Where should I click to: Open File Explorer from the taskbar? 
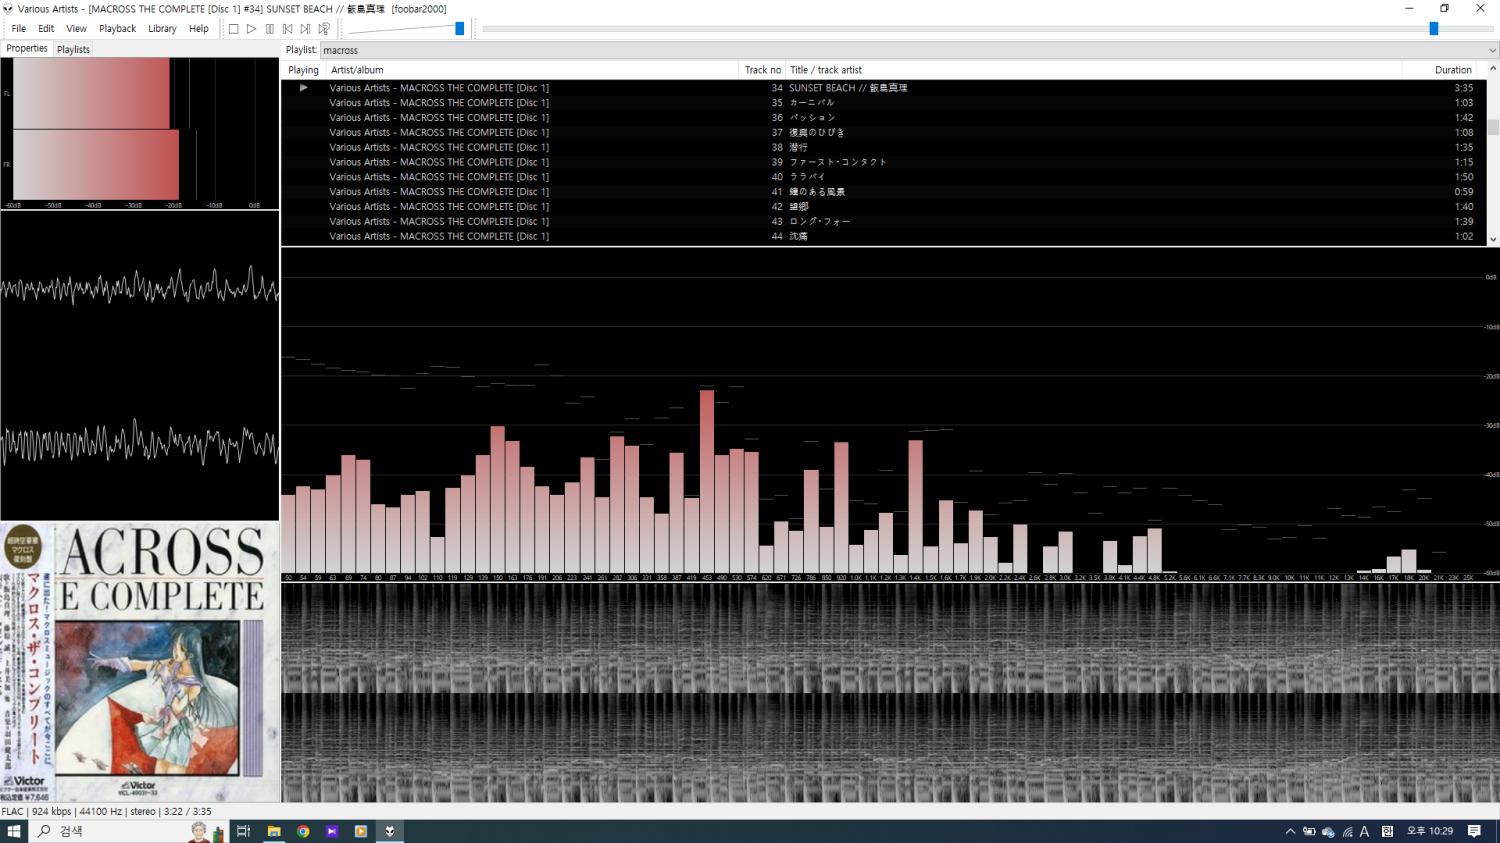tap(273, 831)
